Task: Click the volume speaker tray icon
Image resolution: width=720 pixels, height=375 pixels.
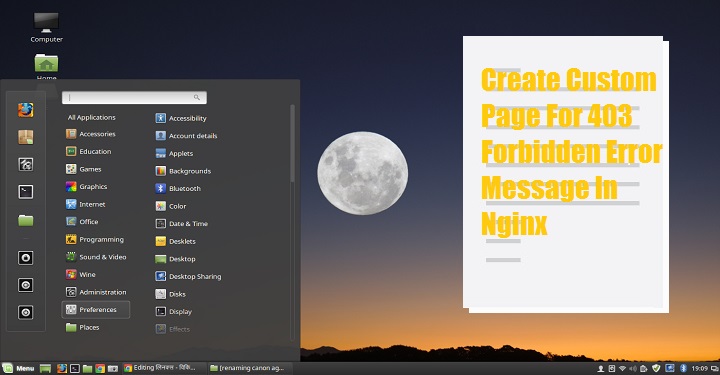Action: pyautogui.click(x=633, y=368)
